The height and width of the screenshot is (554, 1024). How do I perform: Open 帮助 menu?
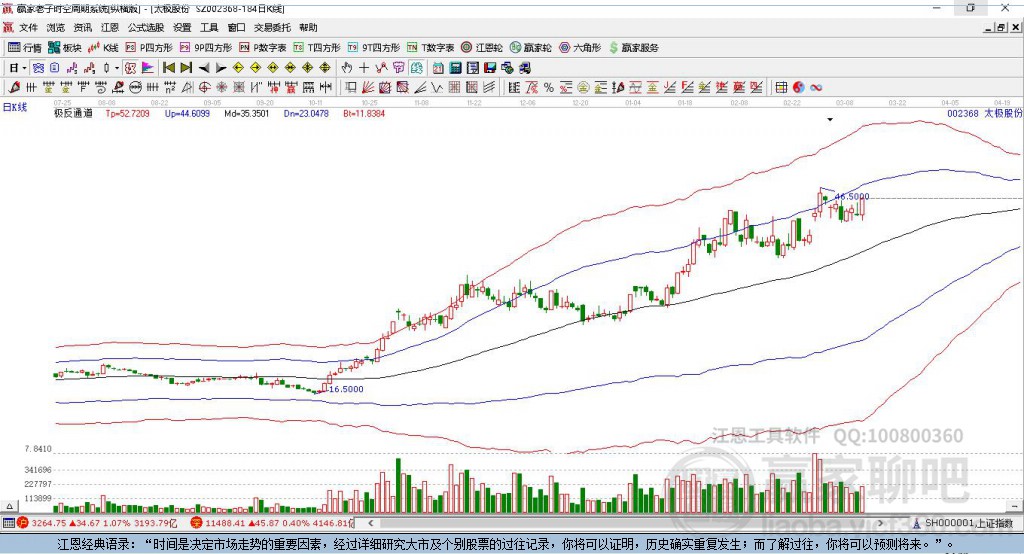point(308,27)
